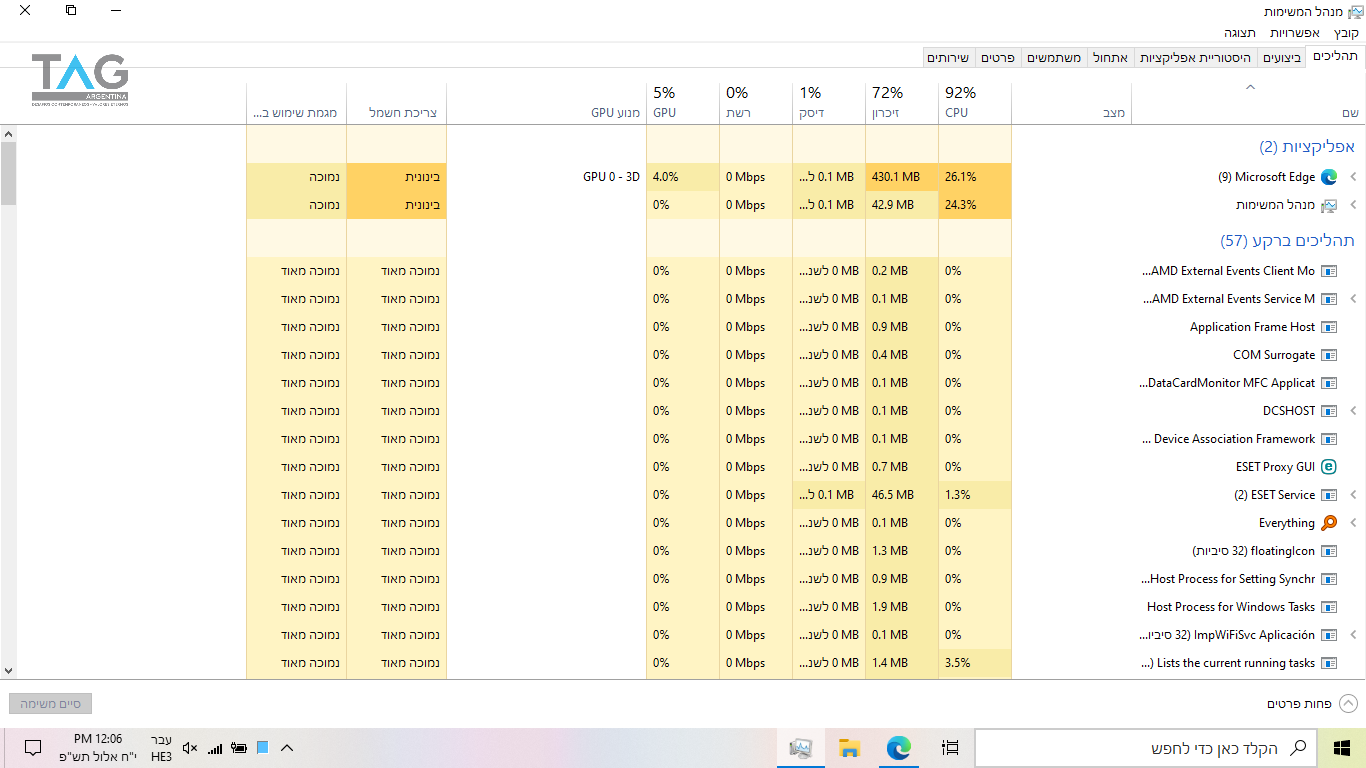Click the network signal tray icon
This screenshot has width=1366, height=768.
[215, 748]
